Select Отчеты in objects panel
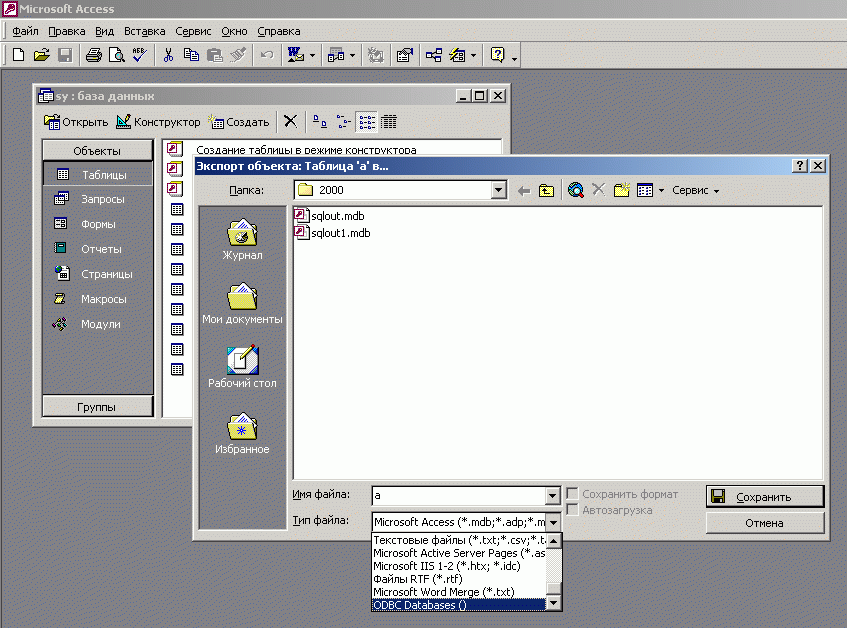This screenshot has height=628, width=847. click(x=97, y=249)
